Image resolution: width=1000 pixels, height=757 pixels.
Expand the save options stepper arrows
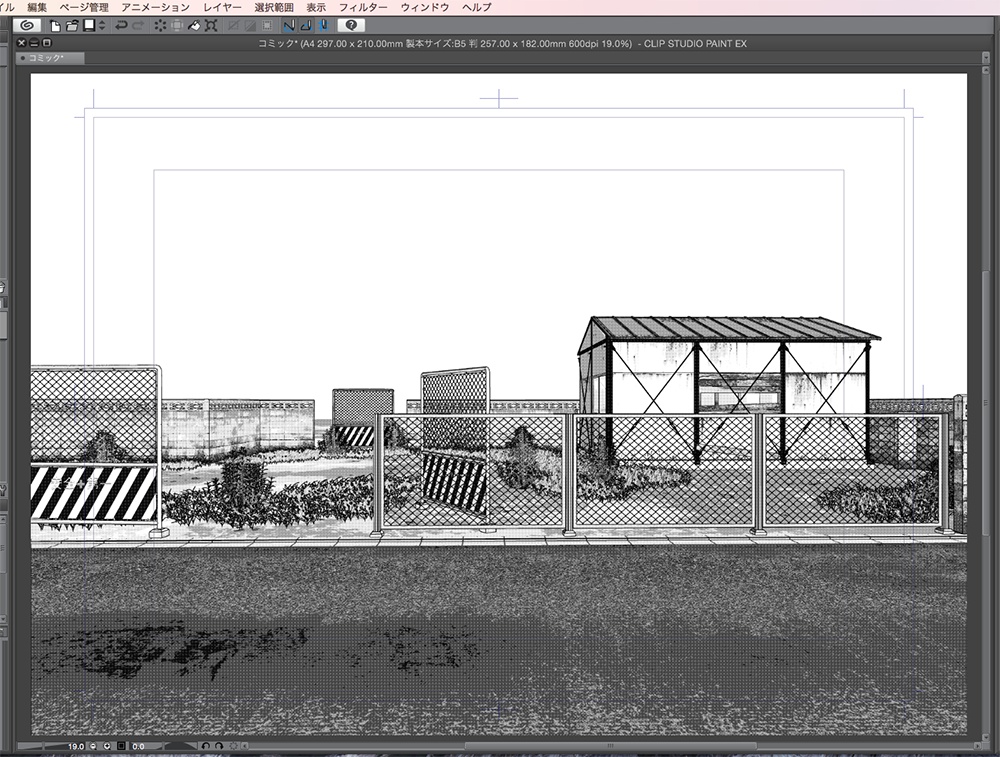point(102,26)
